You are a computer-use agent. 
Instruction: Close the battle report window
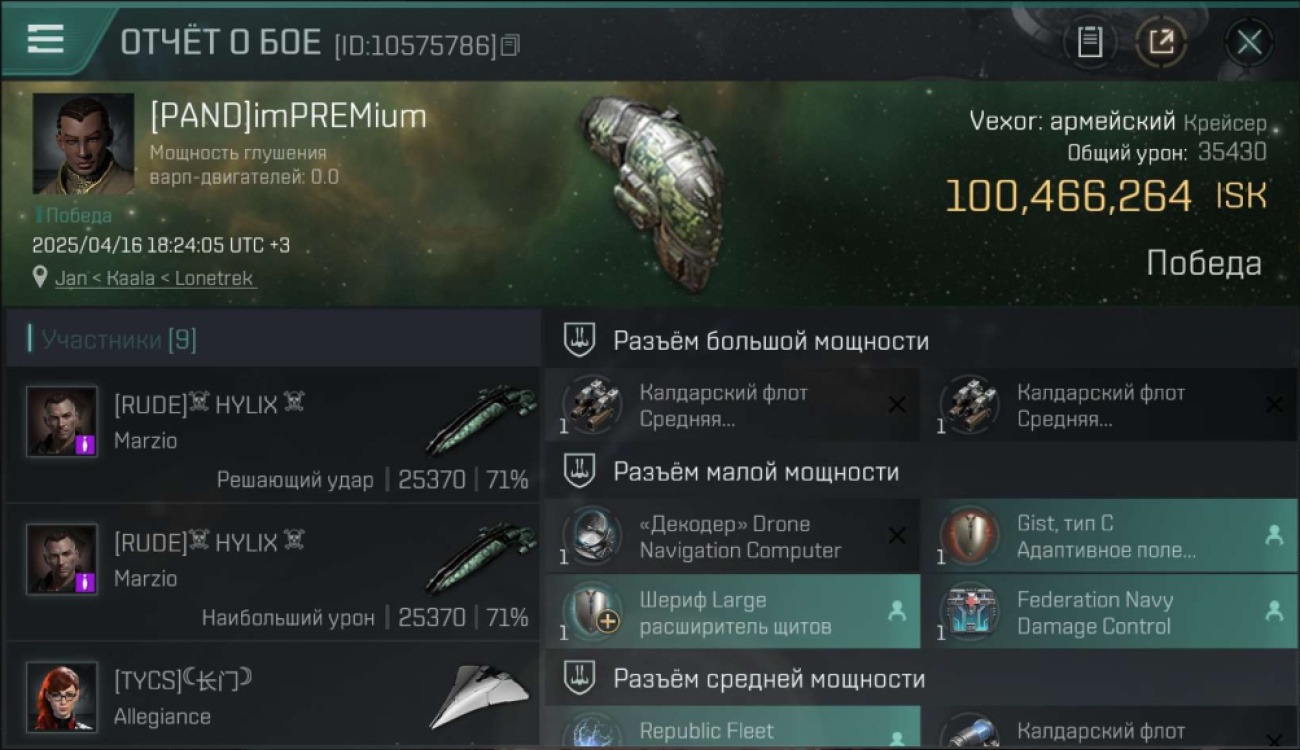click(1249, 42)
